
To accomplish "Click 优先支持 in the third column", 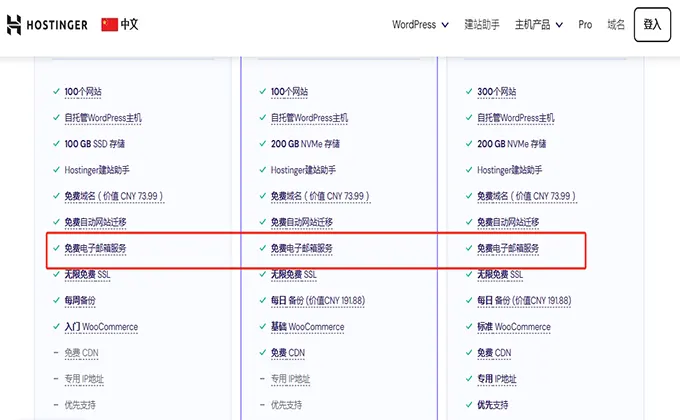I will coord(492,405).
